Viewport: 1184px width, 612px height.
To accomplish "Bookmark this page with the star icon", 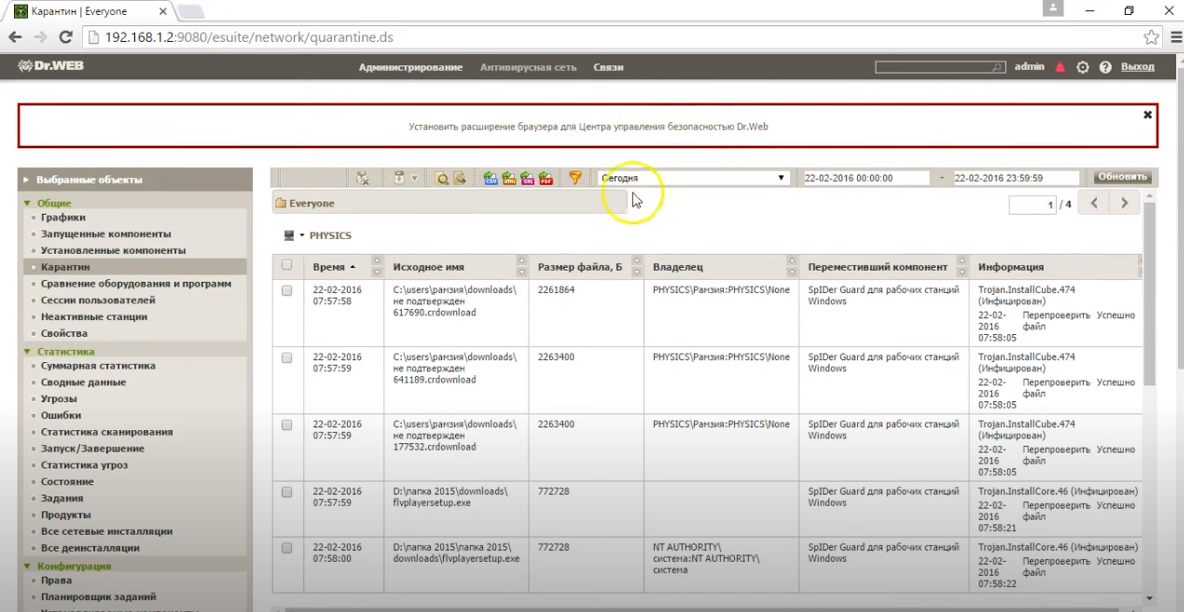I will tap(1151, 37).
